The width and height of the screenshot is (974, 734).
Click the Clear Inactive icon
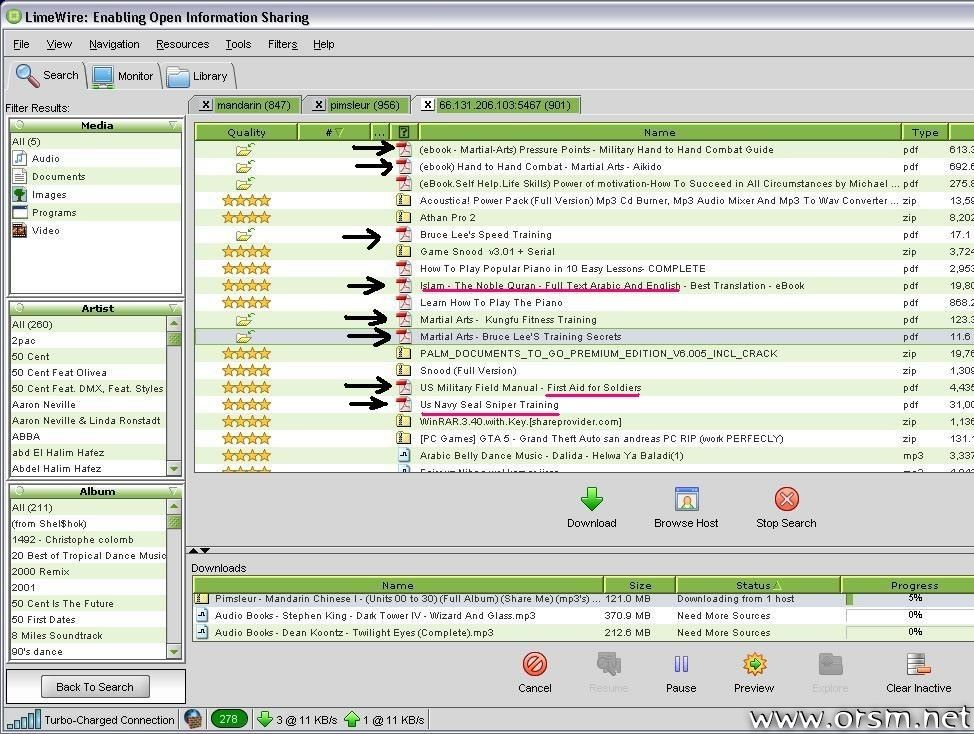click(918, 664)
